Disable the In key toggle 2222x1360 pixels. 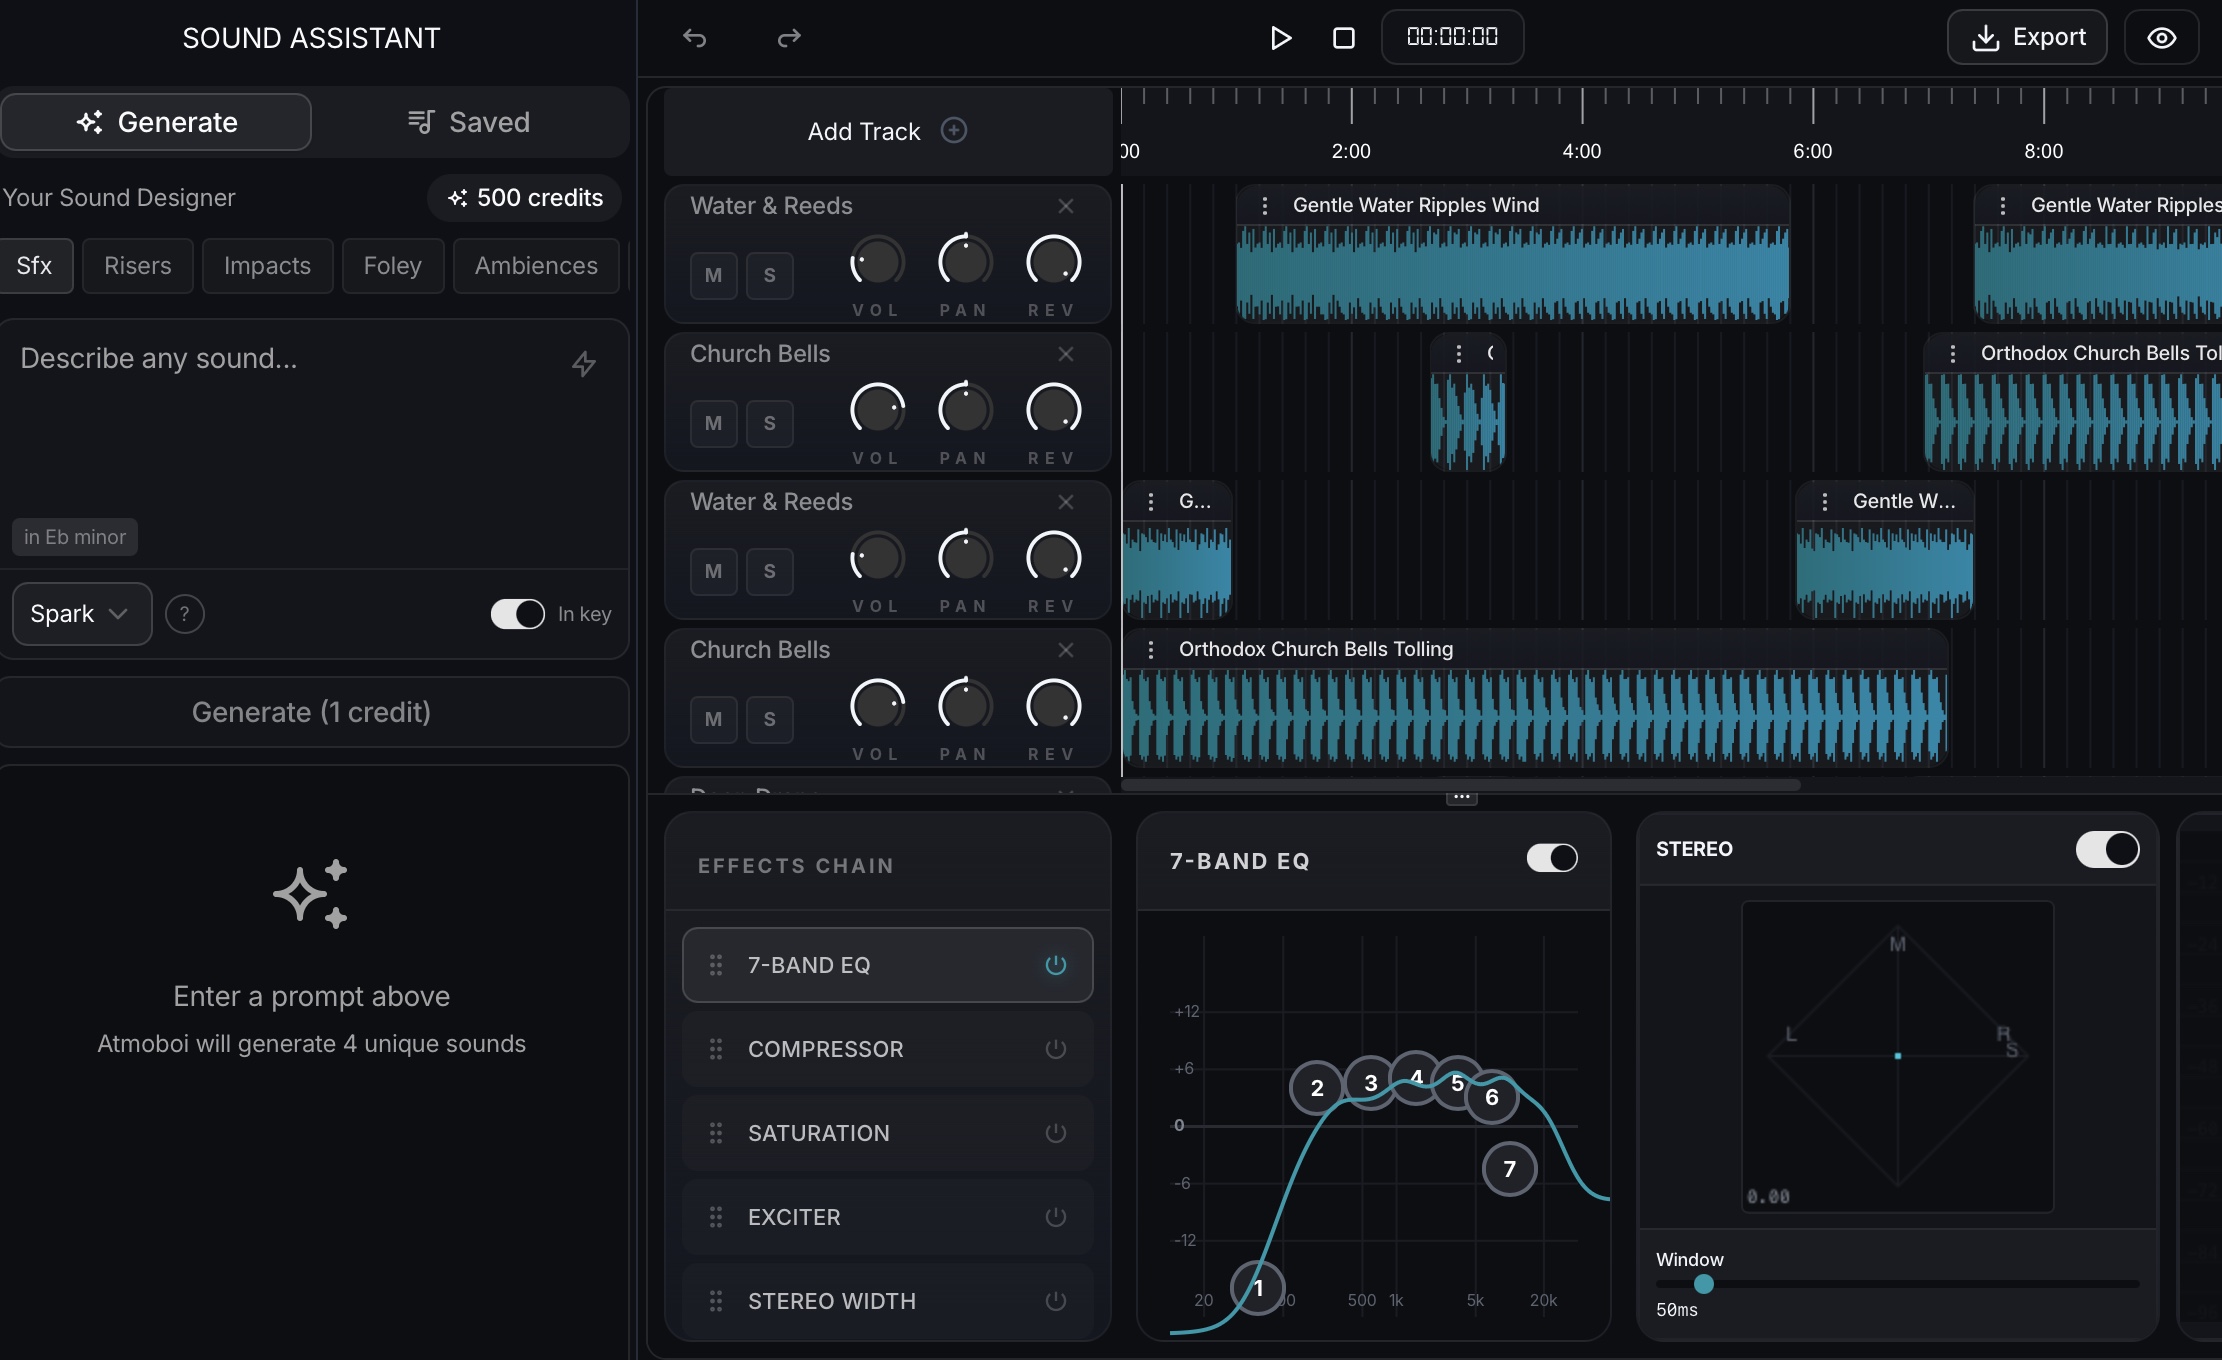[518, 614]
